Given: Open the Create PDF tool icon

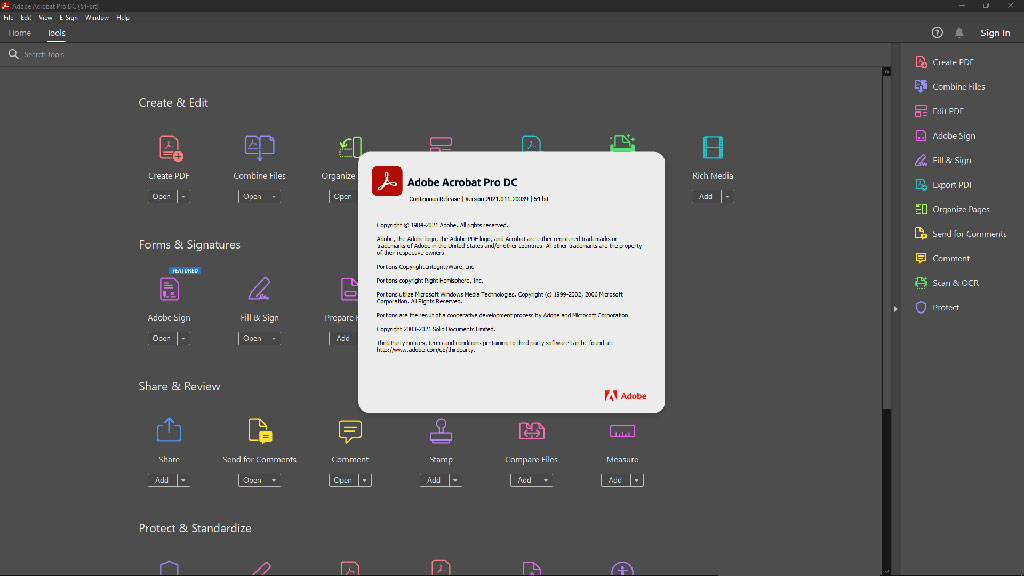Looking at the screenshot, I should coord(170,148).
